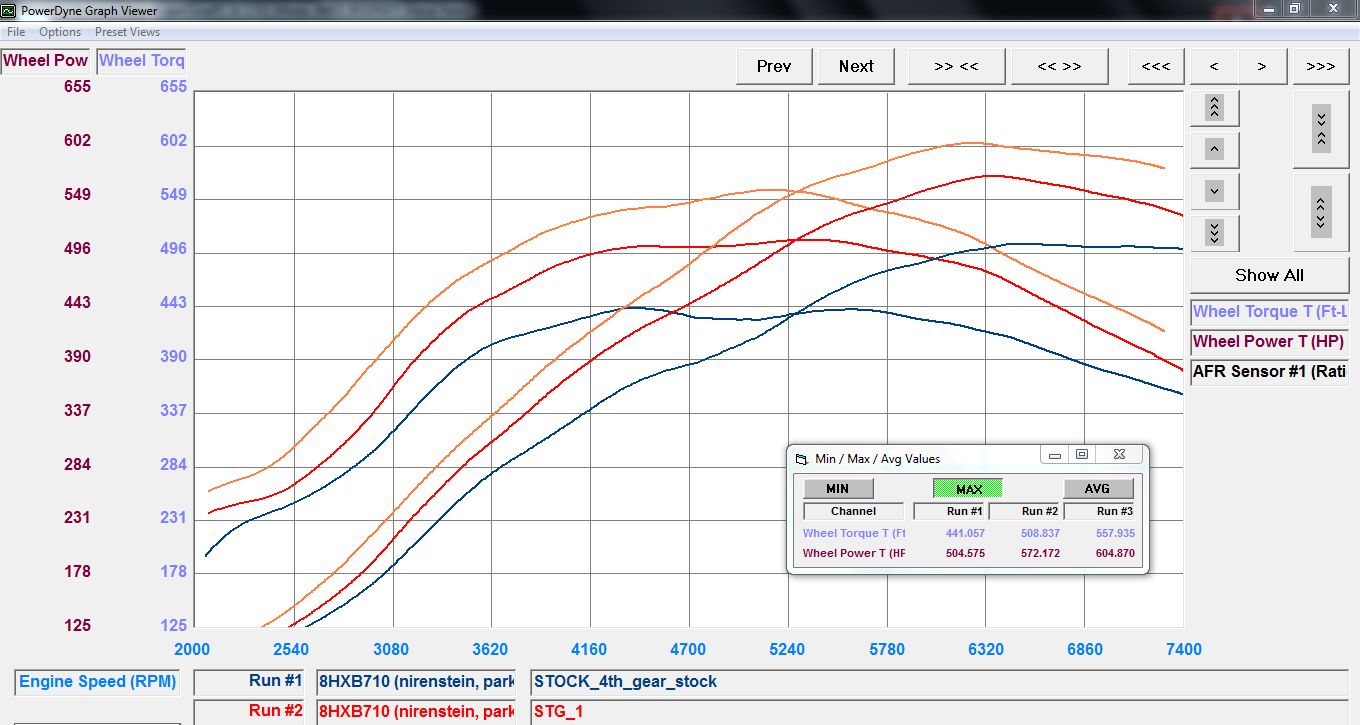Click the triple up-chevron scroll button
Image resolution: width=1360 pixels, height=725 pixels.
click(x=1214, y=107)
